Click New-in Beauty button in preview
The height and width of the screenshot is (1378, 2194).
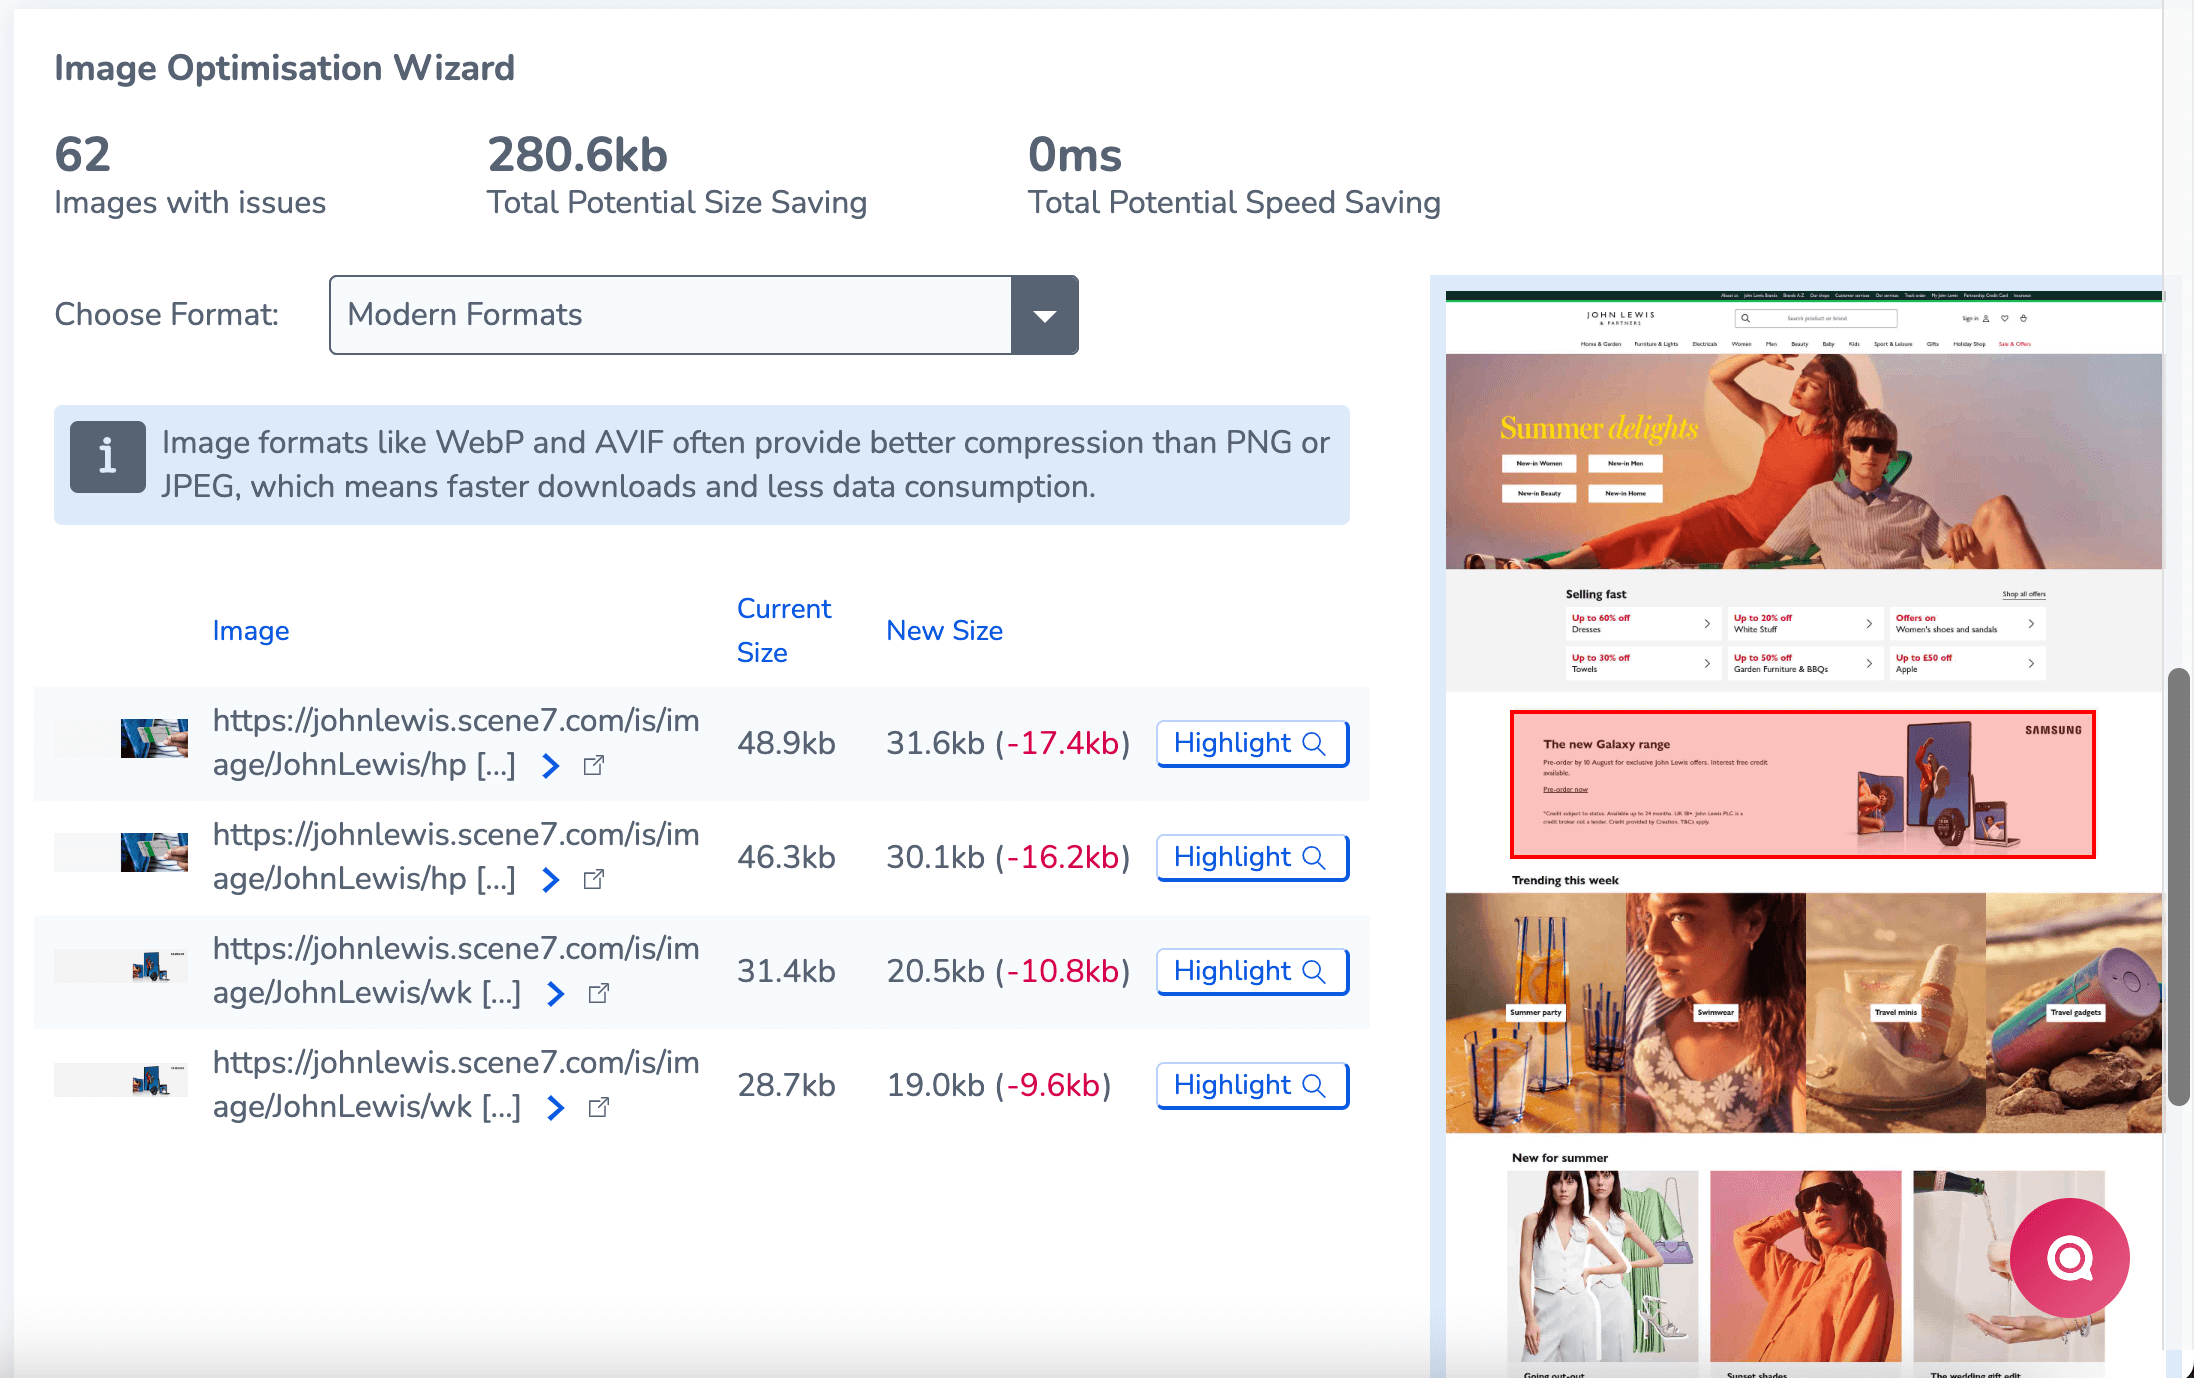1539,493
